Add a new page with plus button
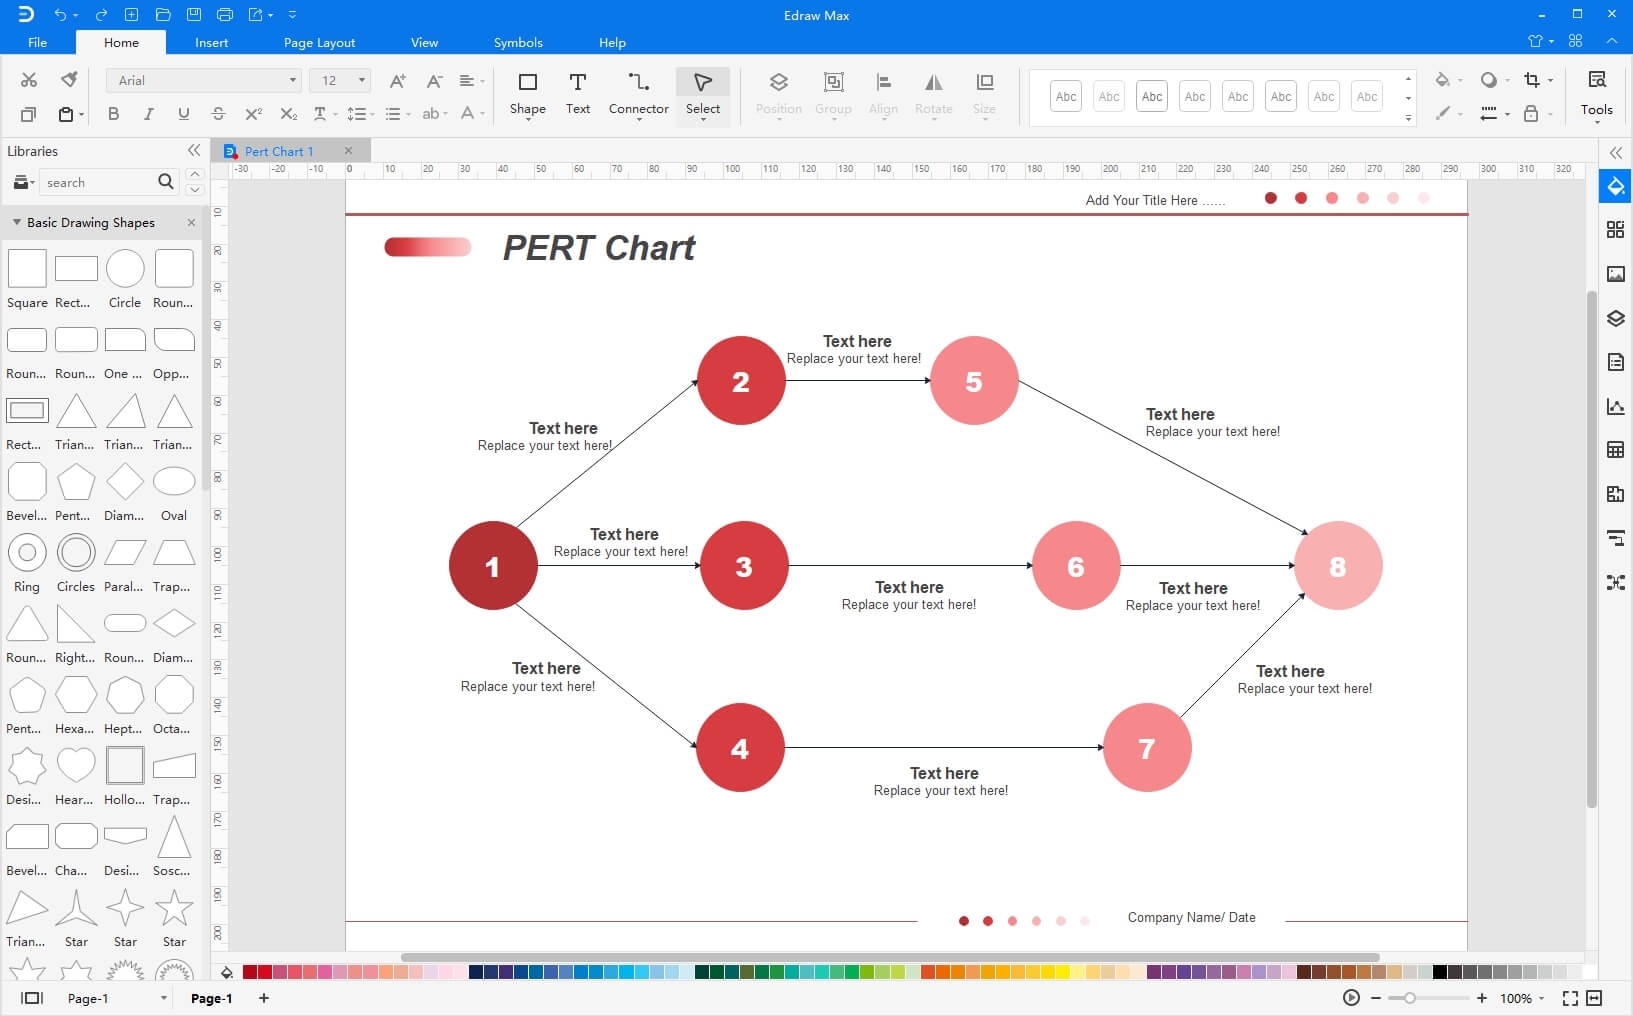The image size is (1633, 1016). tap(264, 998)
